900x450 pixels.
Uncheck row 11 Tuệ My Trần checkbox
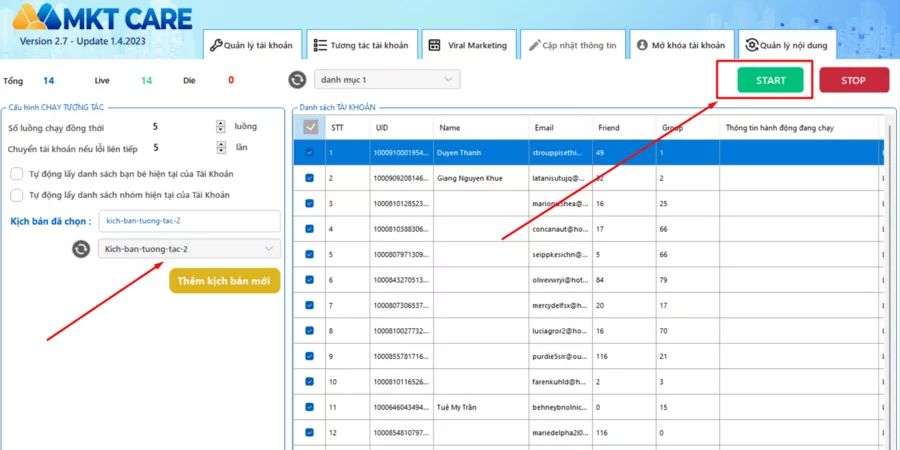[x=310, y=407]
